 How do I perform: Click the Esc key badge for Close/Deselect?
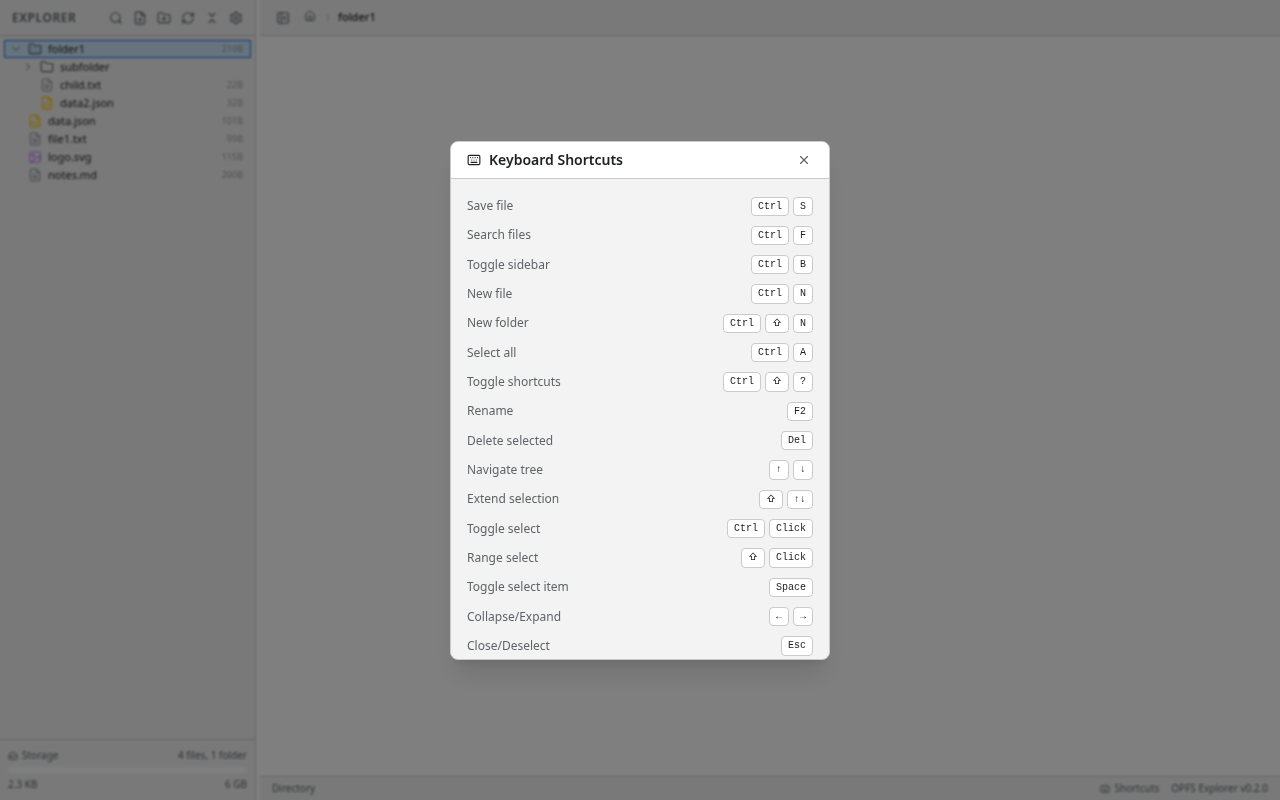(797, 646)
